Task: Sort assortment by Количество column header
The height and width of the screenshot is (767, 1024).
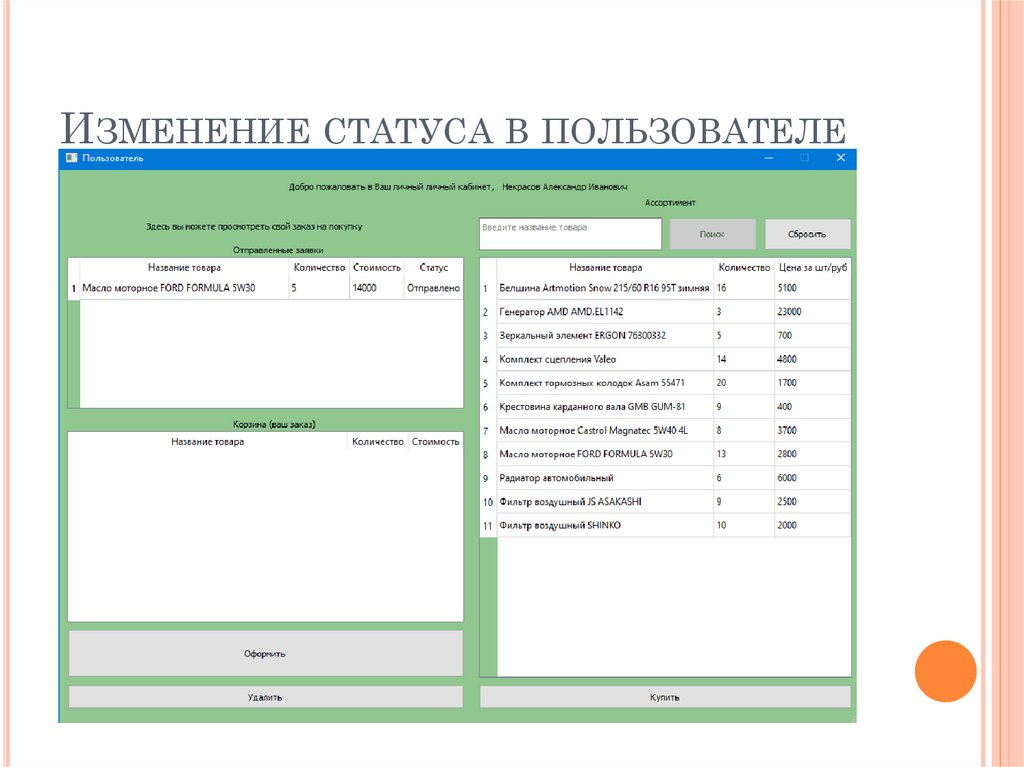Action: click(744, 268)
